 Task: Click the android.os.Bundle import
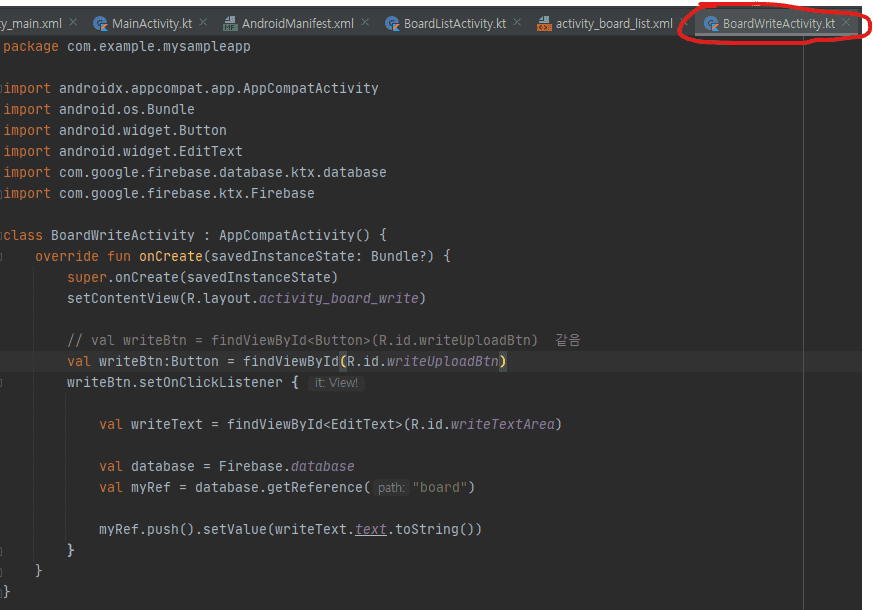(x=127, y=110)
